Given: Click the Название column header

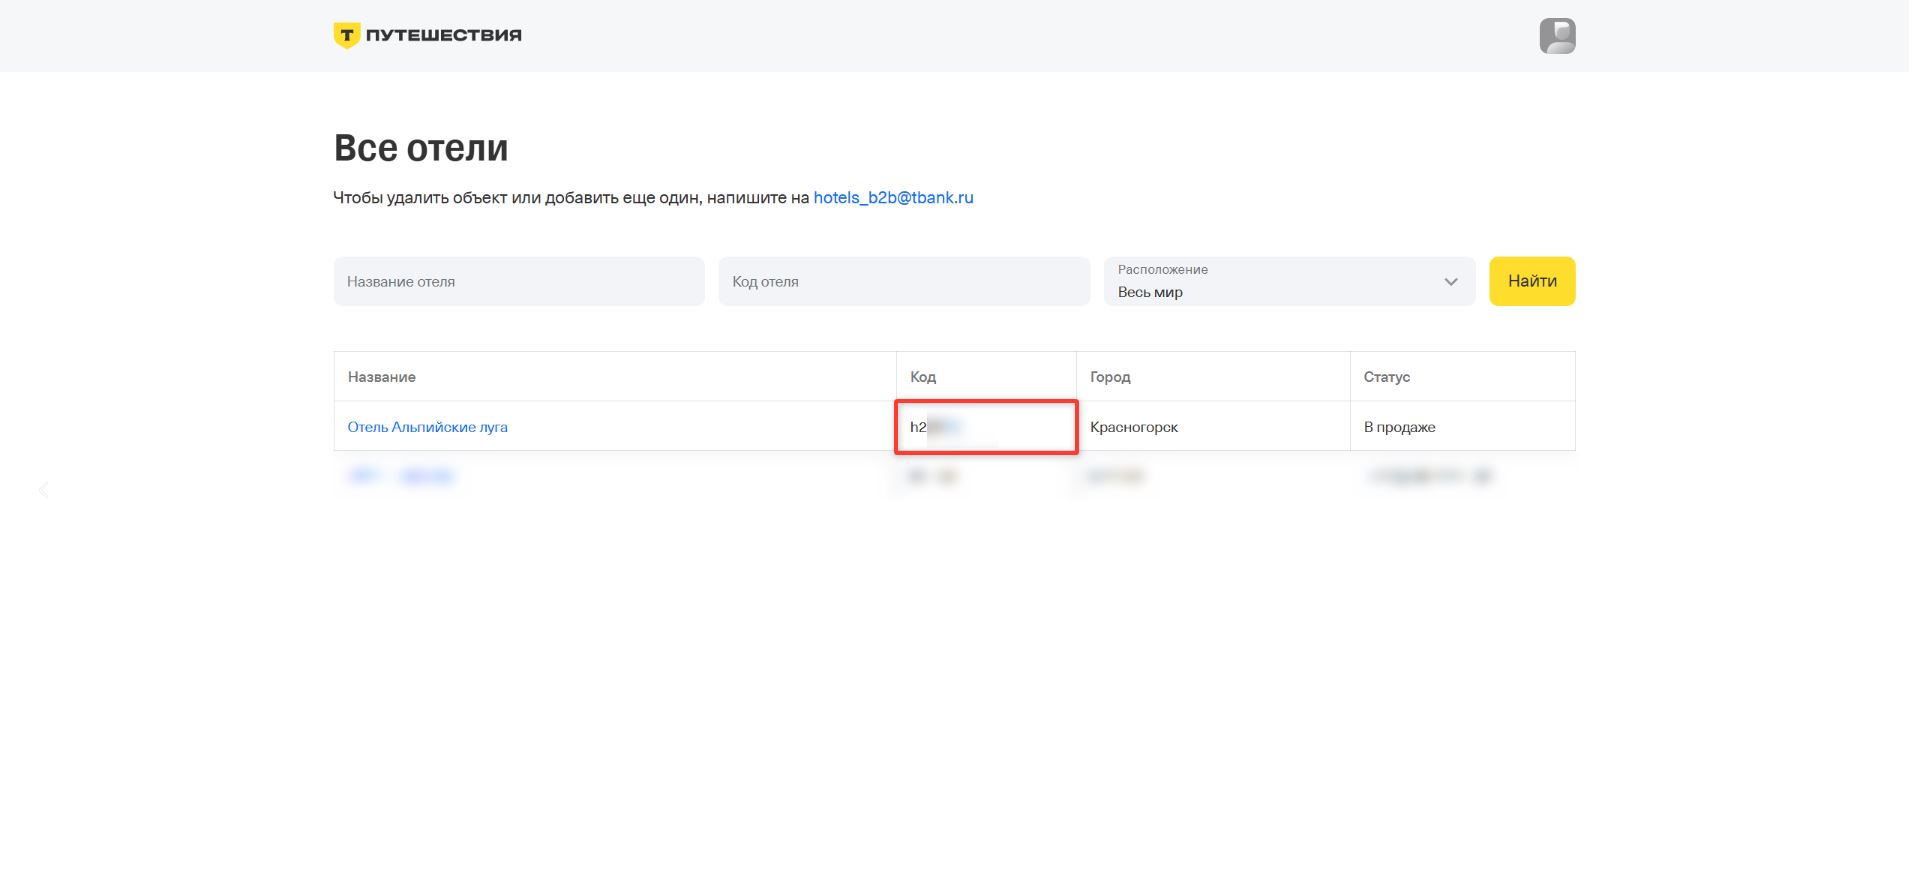Looking at the screenshot, I should pyautogui.click(x=382, y=377).
